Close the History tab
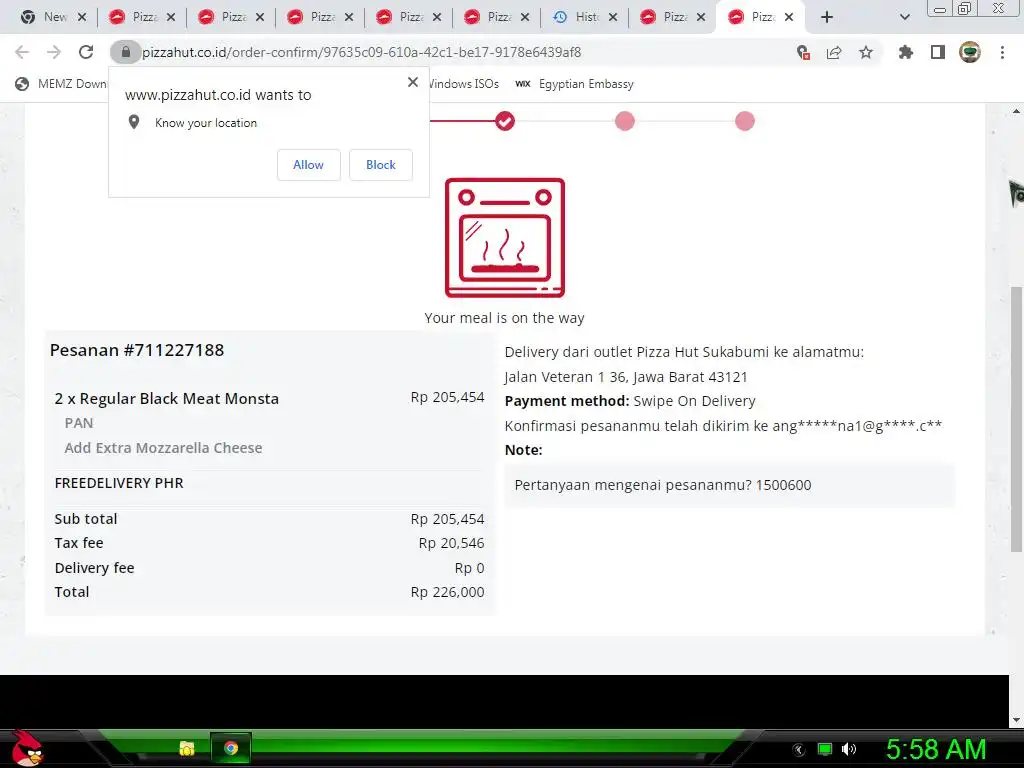The width and height of the screenshot is (1024, 768). pos(613,18)
